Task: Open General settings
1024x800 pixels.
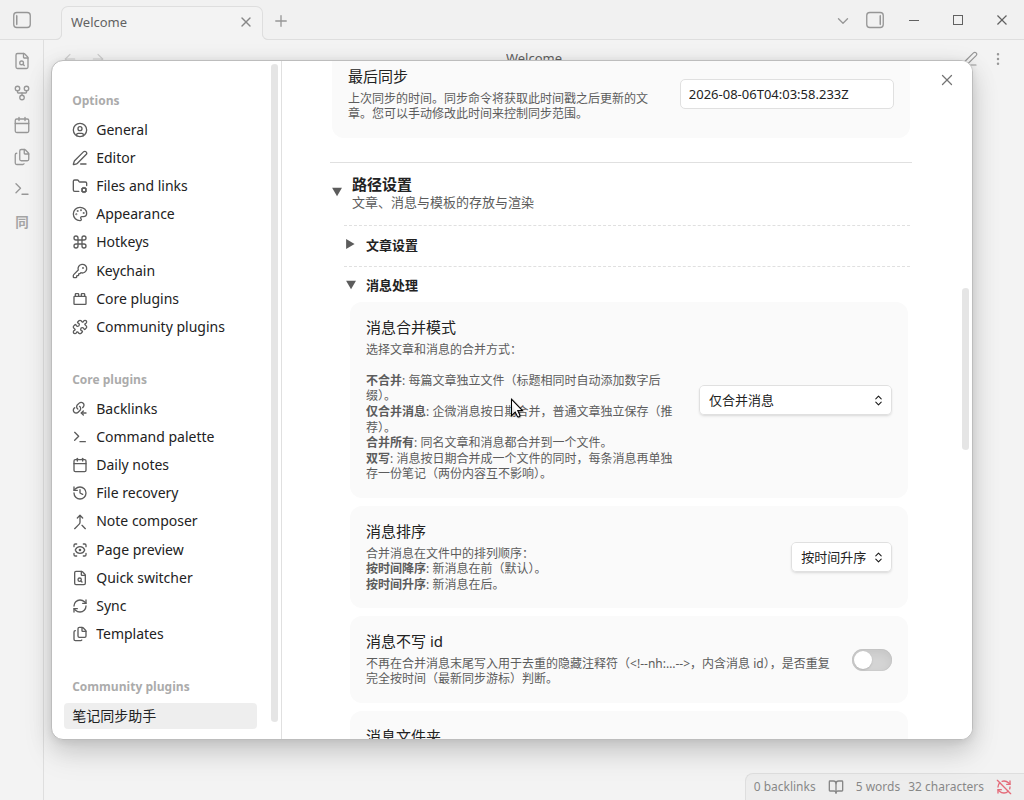Action: tap(161, 130)
